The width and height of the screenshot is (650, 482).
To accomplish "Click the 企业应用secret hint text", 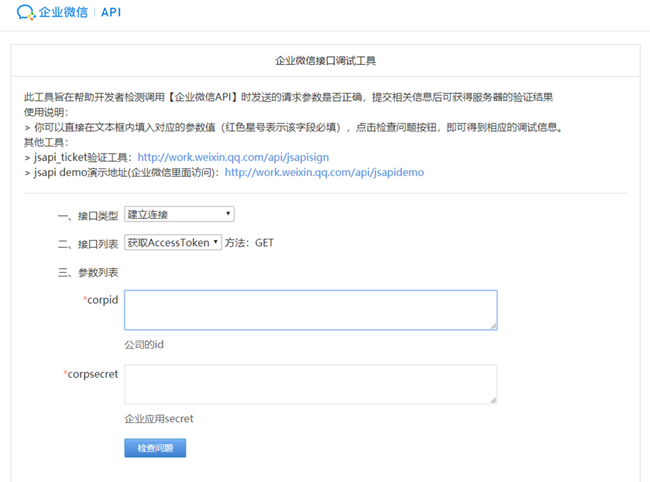I will coord(159,419).
